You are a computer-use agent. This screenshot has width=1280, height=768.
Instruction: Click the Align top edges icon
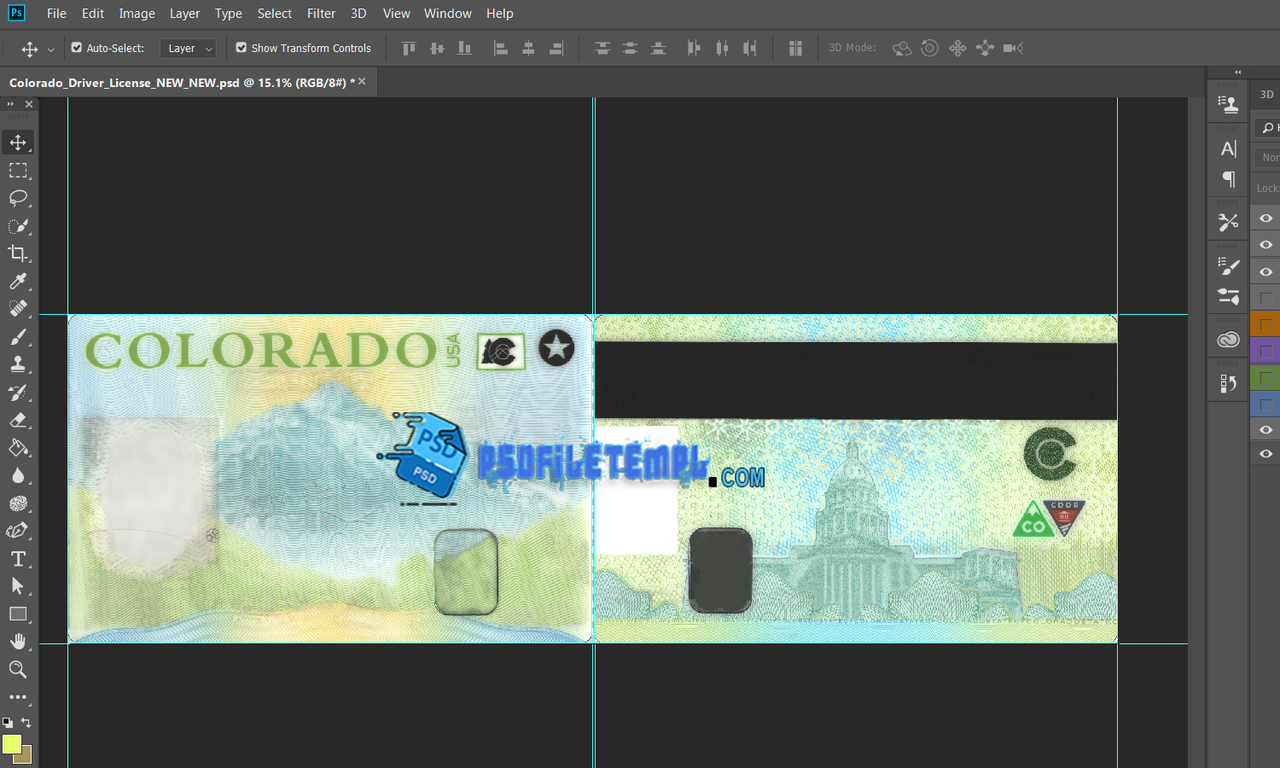click(408, 48)
